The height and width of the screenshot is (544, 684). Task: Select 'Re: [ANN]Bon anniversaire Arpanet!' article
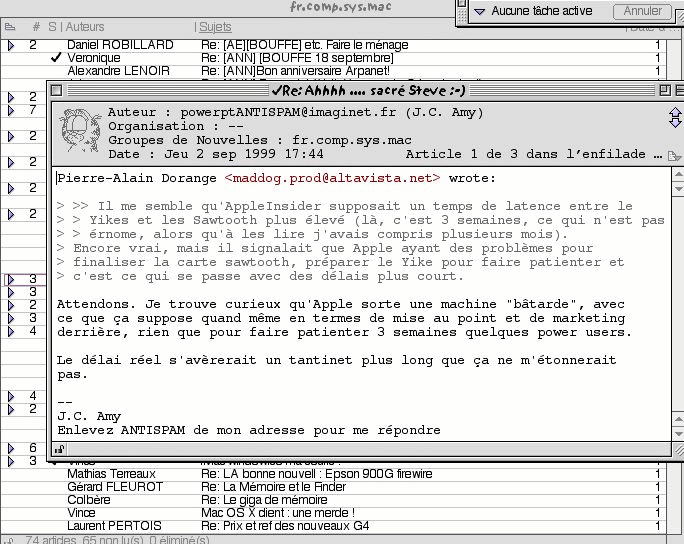(295, 71)
